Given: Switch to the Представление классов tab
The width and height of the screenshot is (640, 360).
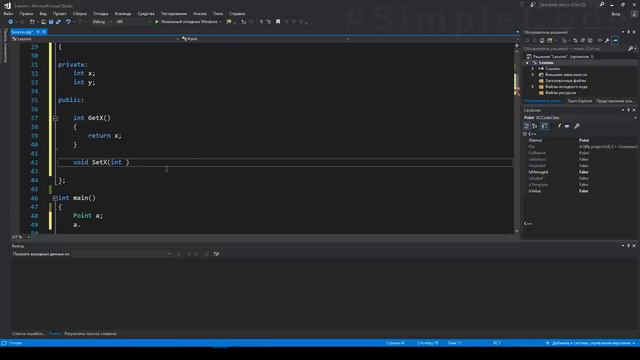Looking at the screenshot, I should [615, 101].
